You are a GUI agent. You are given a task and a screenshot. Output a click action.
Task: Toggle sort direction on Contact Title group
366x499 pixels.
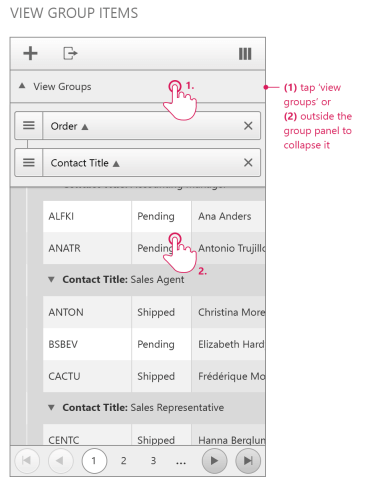tap(116, 164)
